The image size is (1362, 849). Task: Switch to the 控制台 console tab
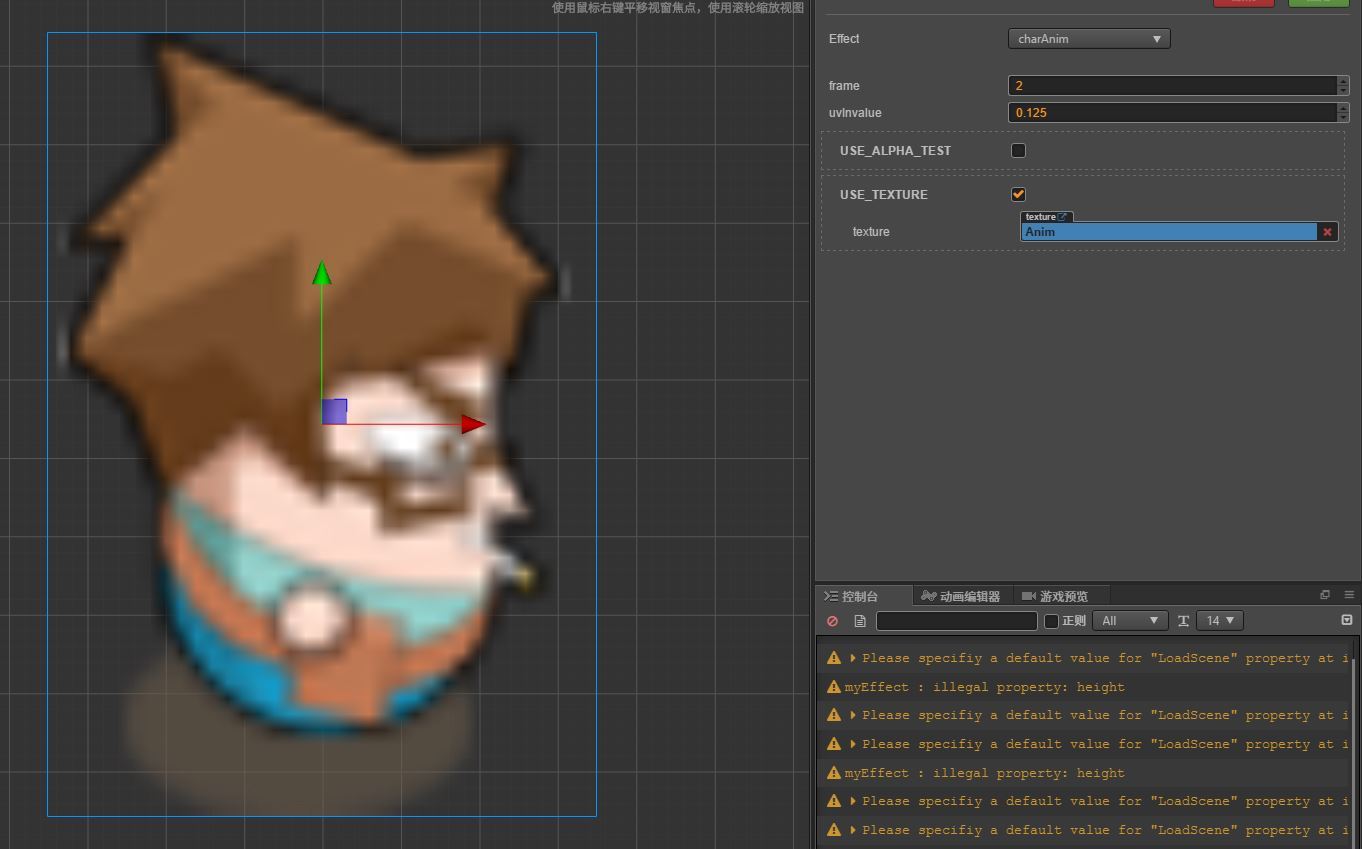[x=862, y=596]
